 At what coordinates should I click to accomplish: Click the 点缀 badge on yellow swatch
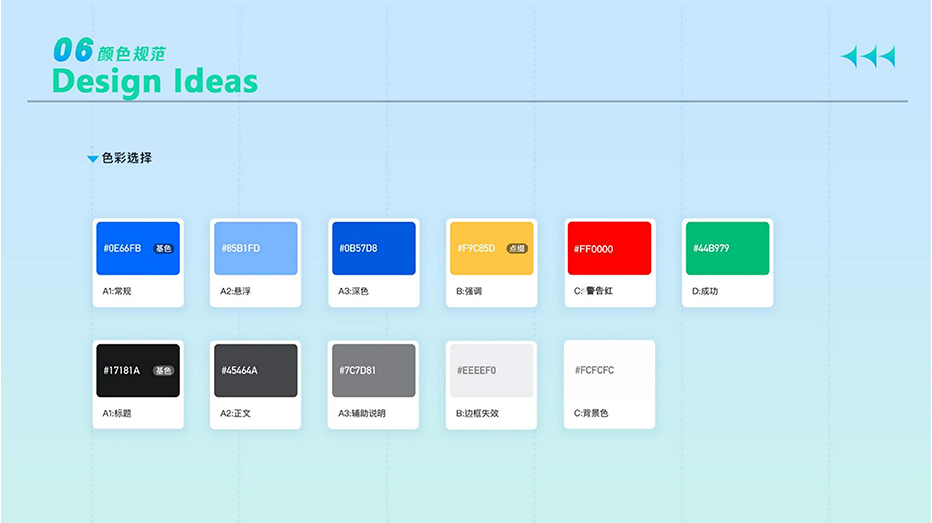point(517,248)
